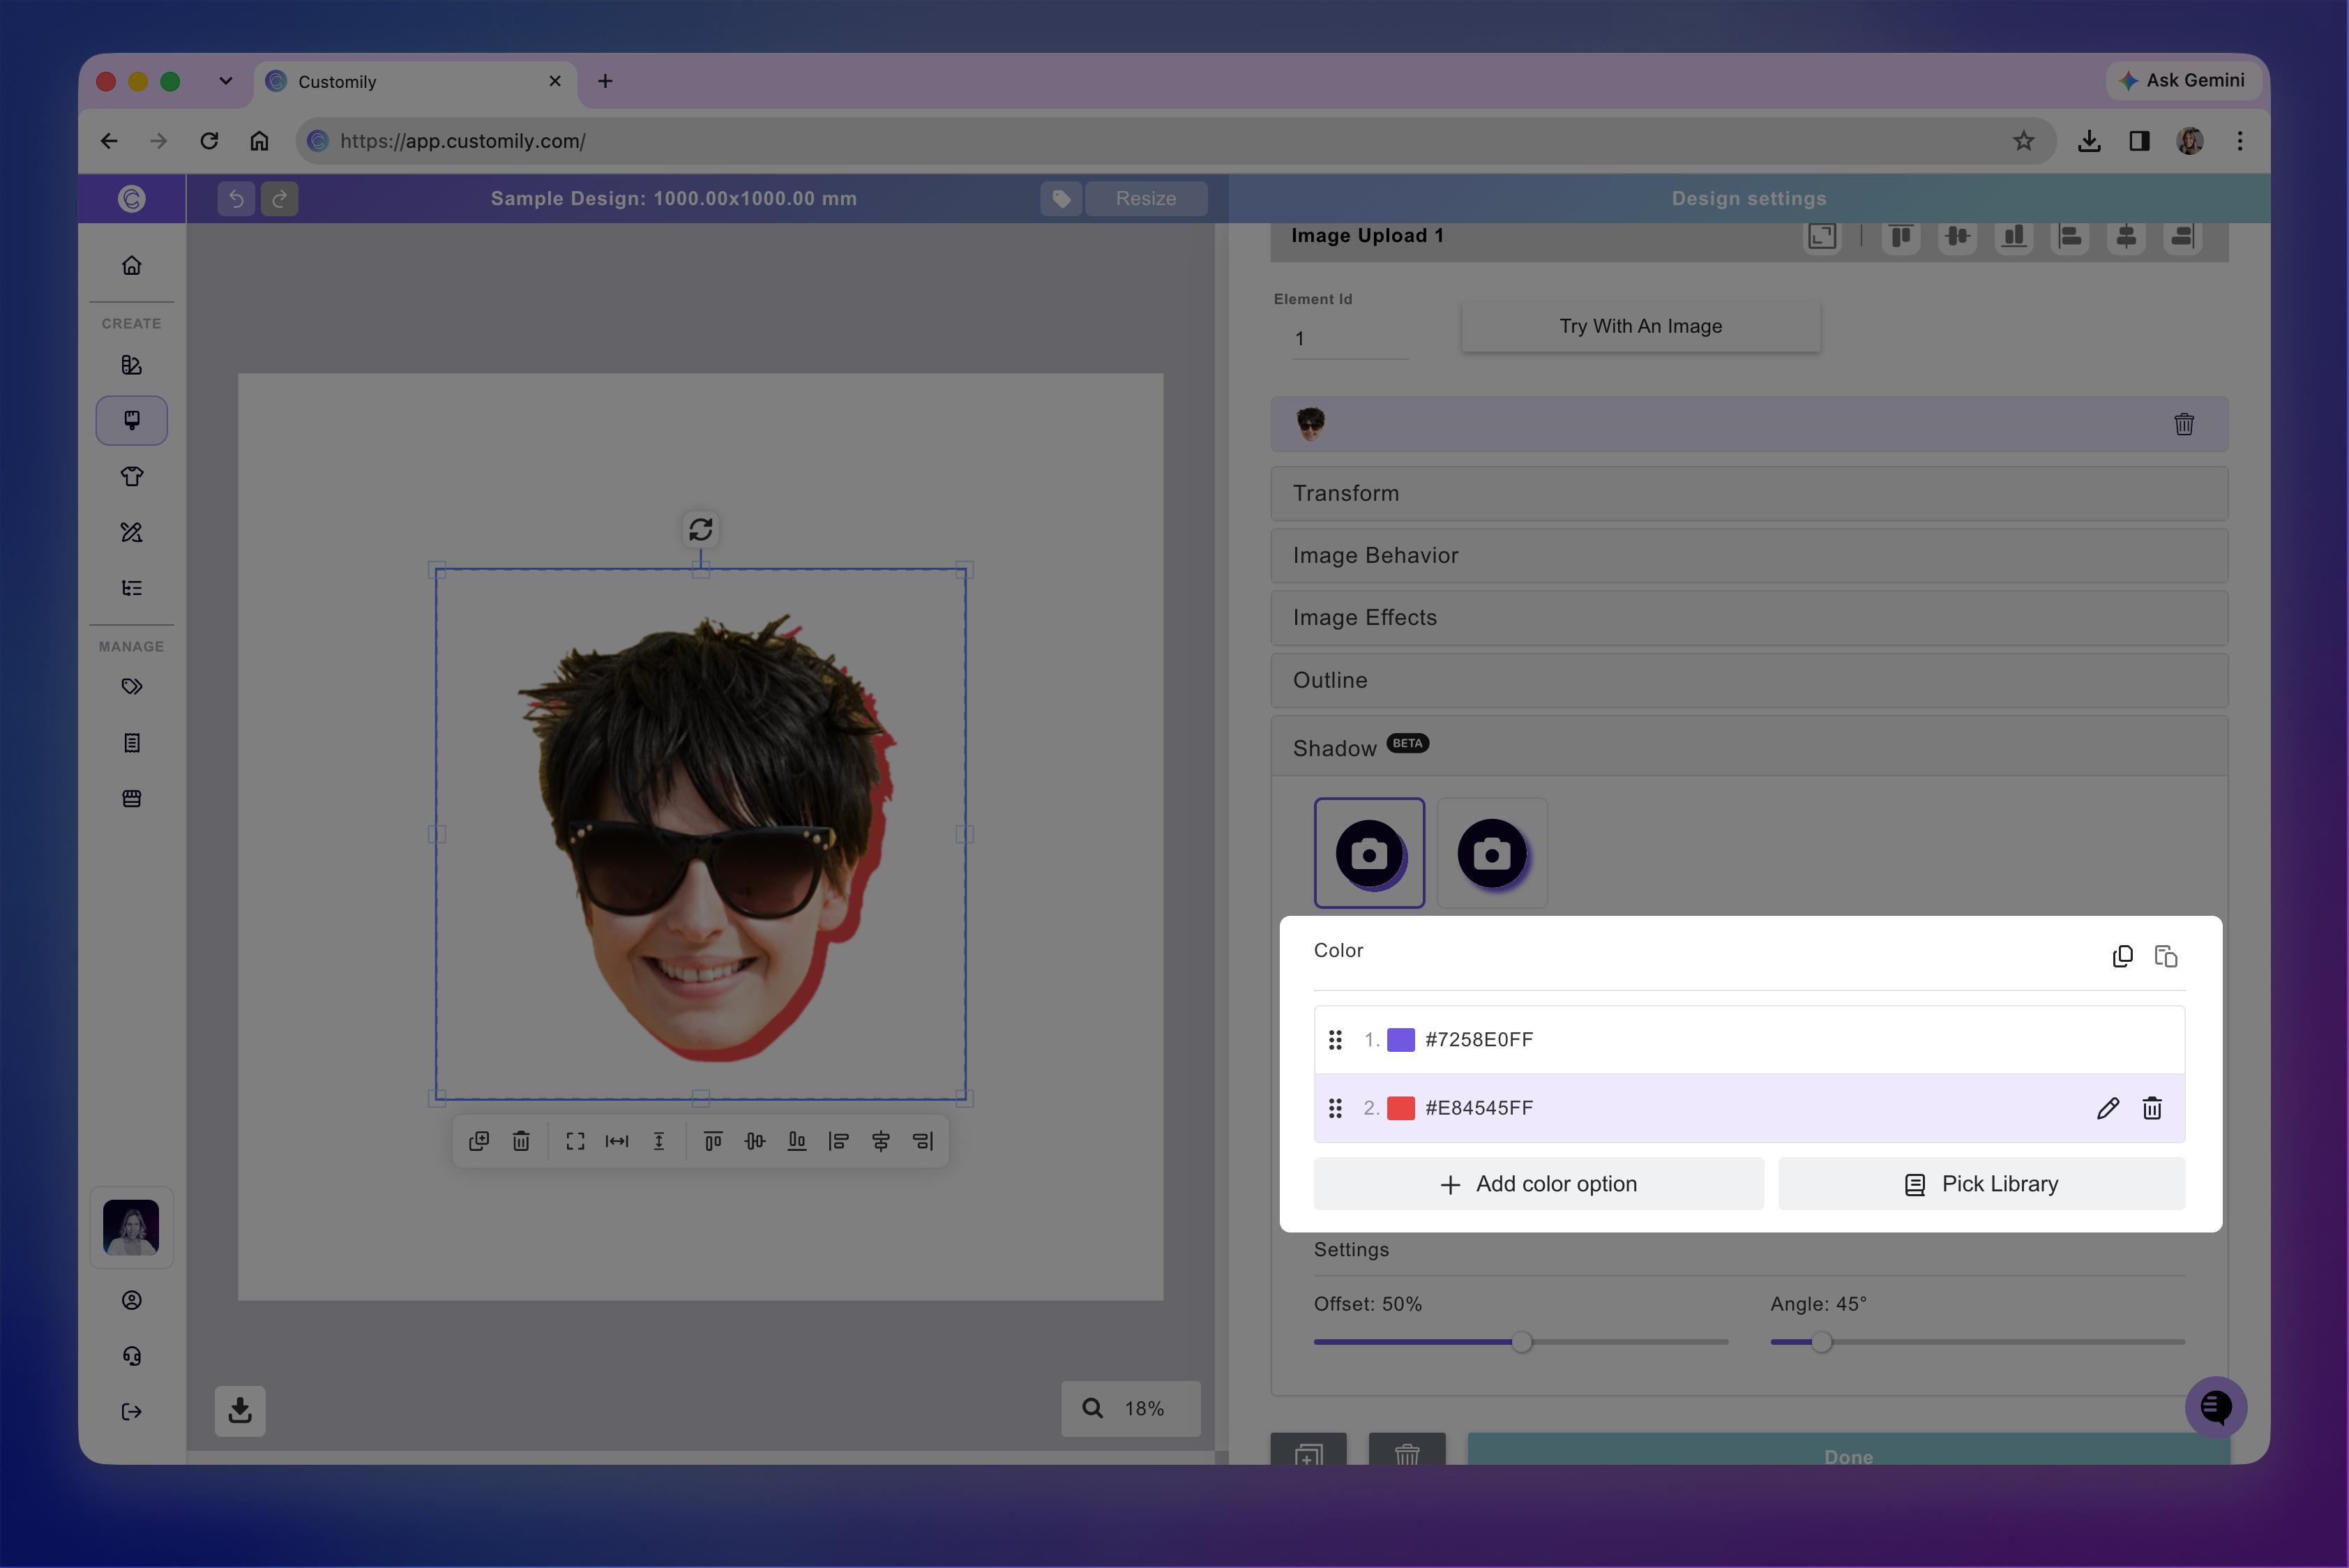Click the Pick Library button
Image resolution: width=2349 pixels, height=1568 pixels.
pos(1981,1184)
